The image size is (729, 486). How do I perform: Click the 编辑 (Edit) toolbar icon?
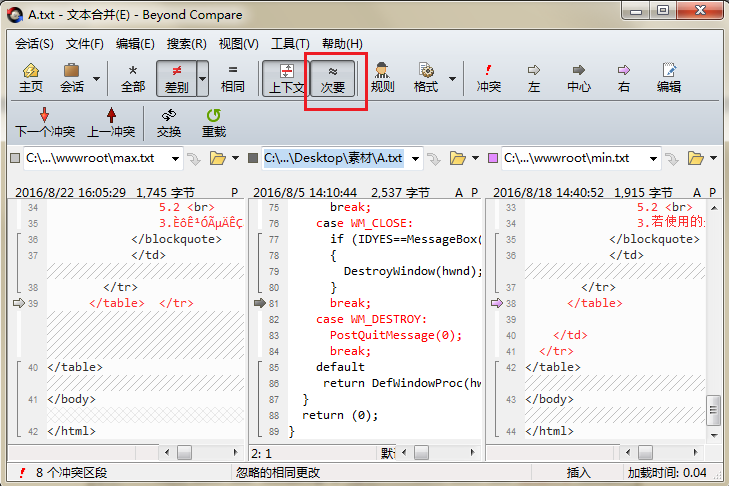click(669, 78)
